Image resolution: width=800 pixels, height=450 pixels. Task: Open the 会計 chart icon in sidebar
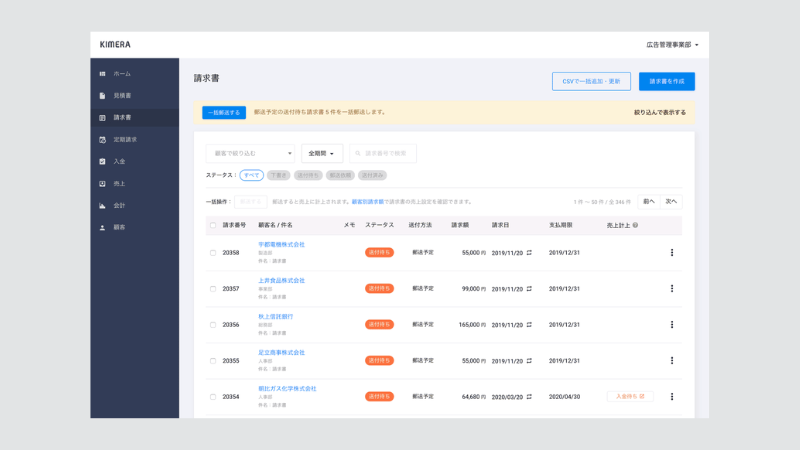click(x=102, y=205)
